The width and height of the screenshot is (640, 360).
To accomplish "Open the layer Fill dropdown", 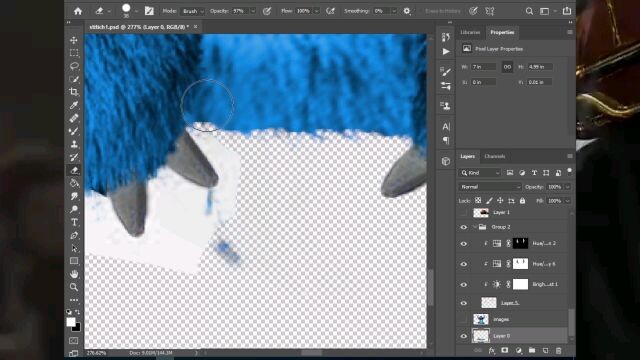I will pyautogui.click(x=567, y=201).
